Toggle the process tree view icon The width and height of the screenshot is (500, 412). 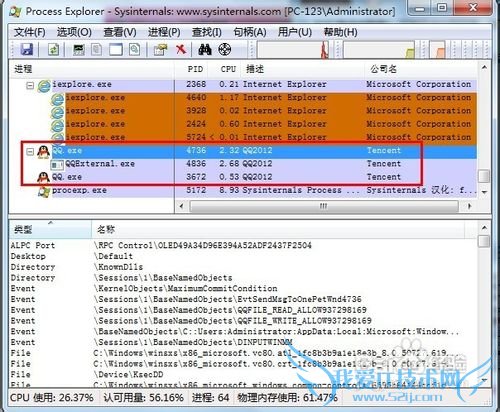97,49
